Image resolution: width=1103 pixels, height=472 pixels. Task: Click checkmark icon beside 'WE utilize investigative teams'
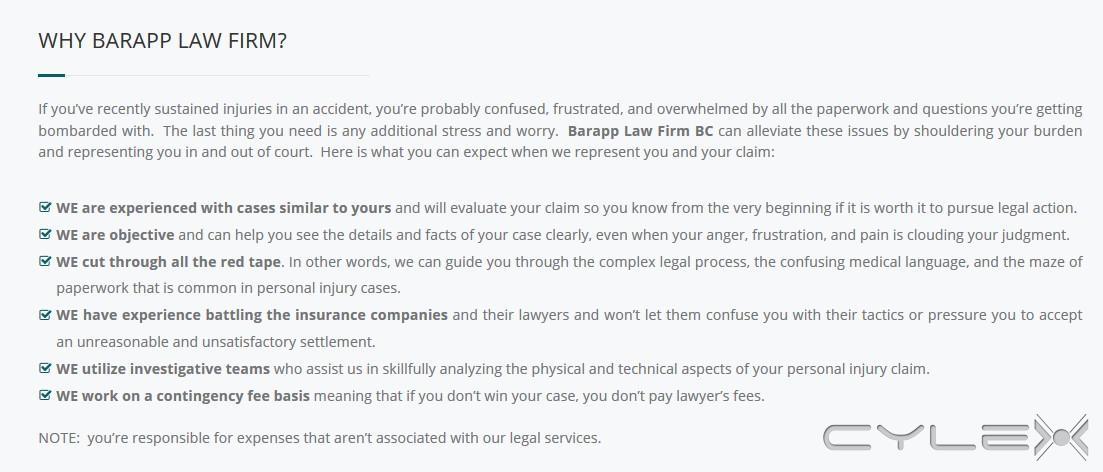pyautogui.click(x=45, y=369)
